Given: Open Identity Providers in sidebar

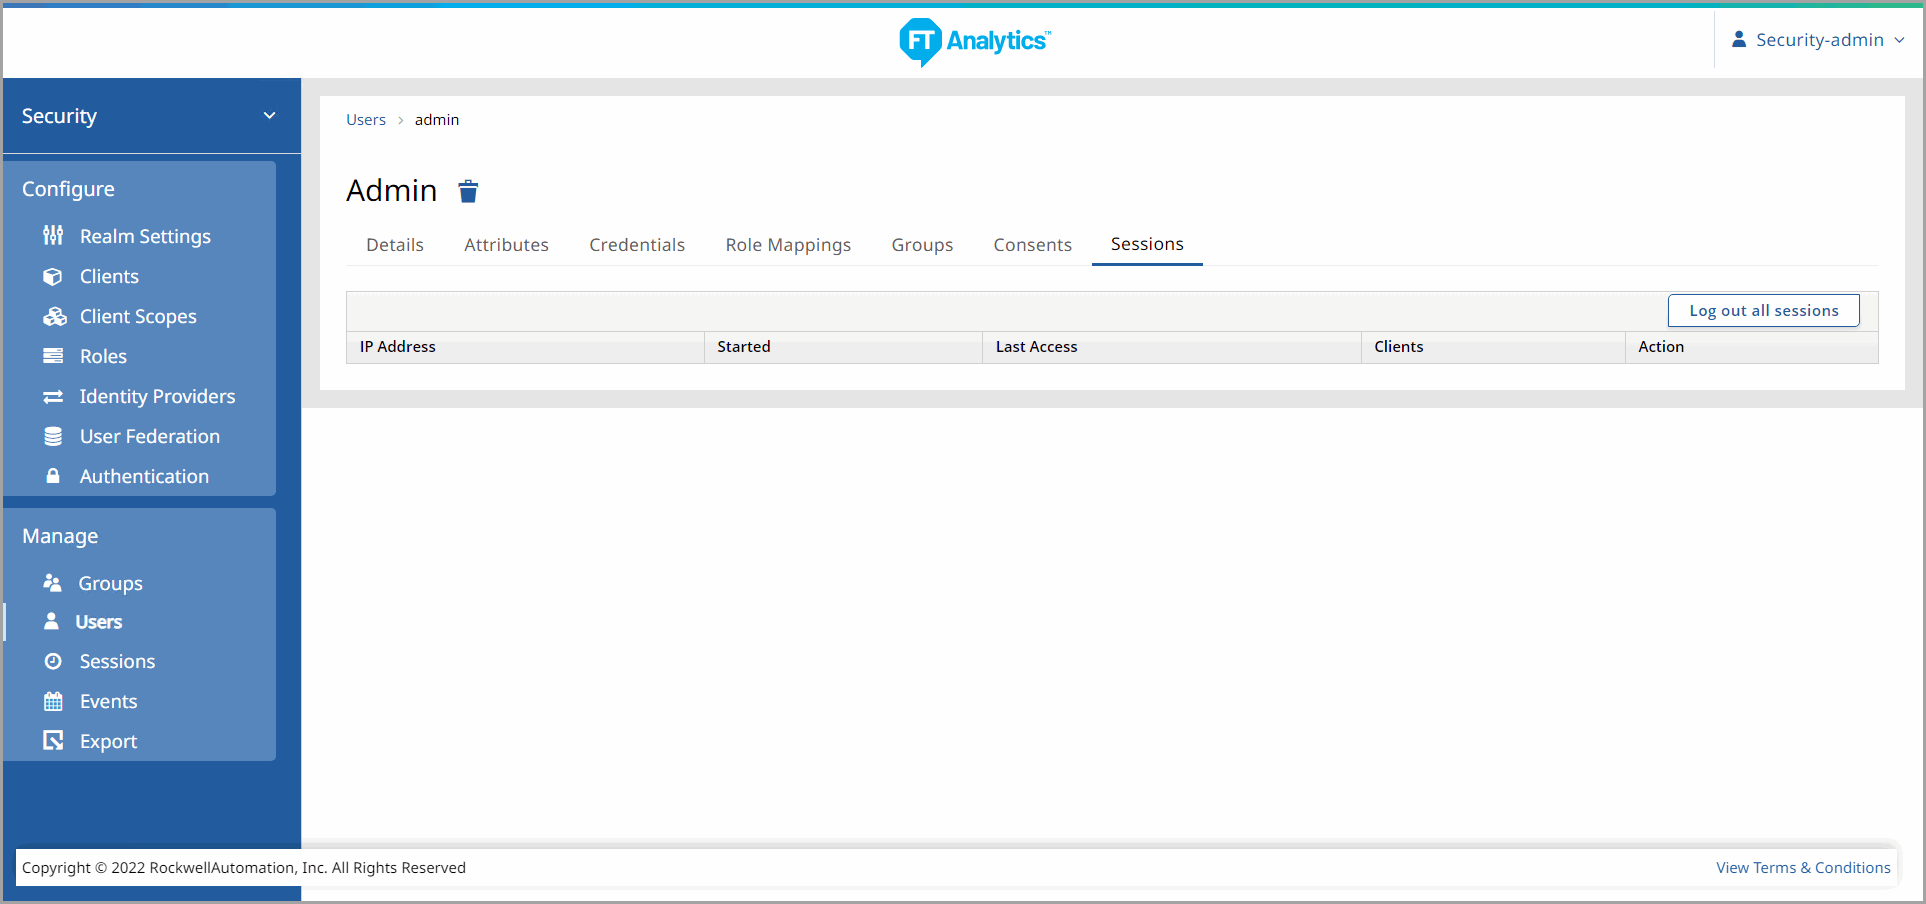Looking at the screenshot, I should tap(157, 396).
